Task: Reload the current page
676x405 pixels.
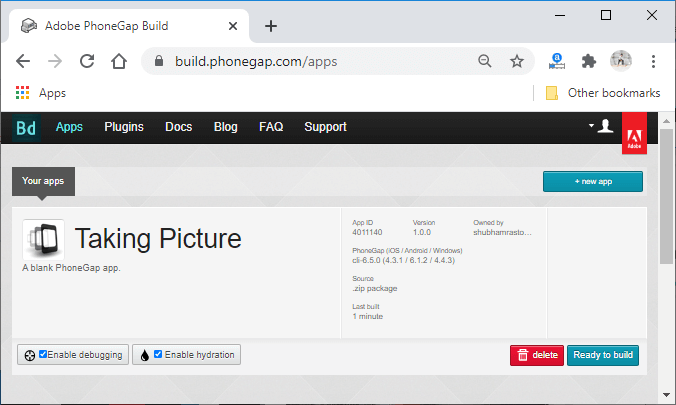Action: (87, 61)
